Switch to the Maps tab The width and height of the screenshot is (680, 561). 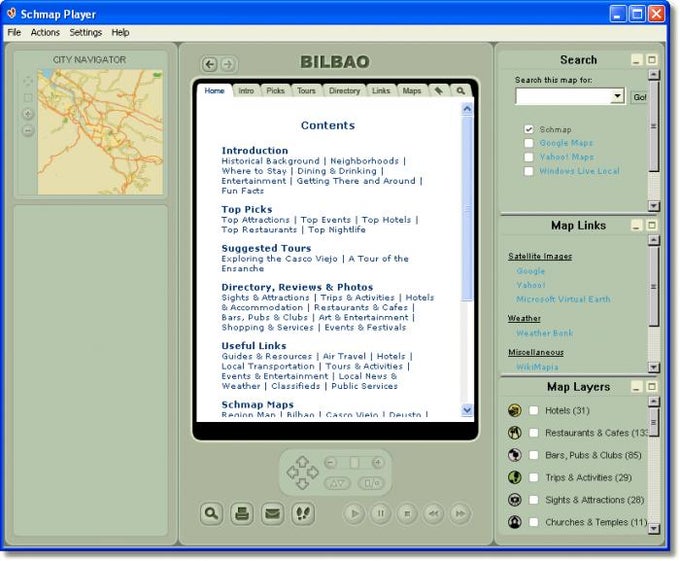(412, 91)
